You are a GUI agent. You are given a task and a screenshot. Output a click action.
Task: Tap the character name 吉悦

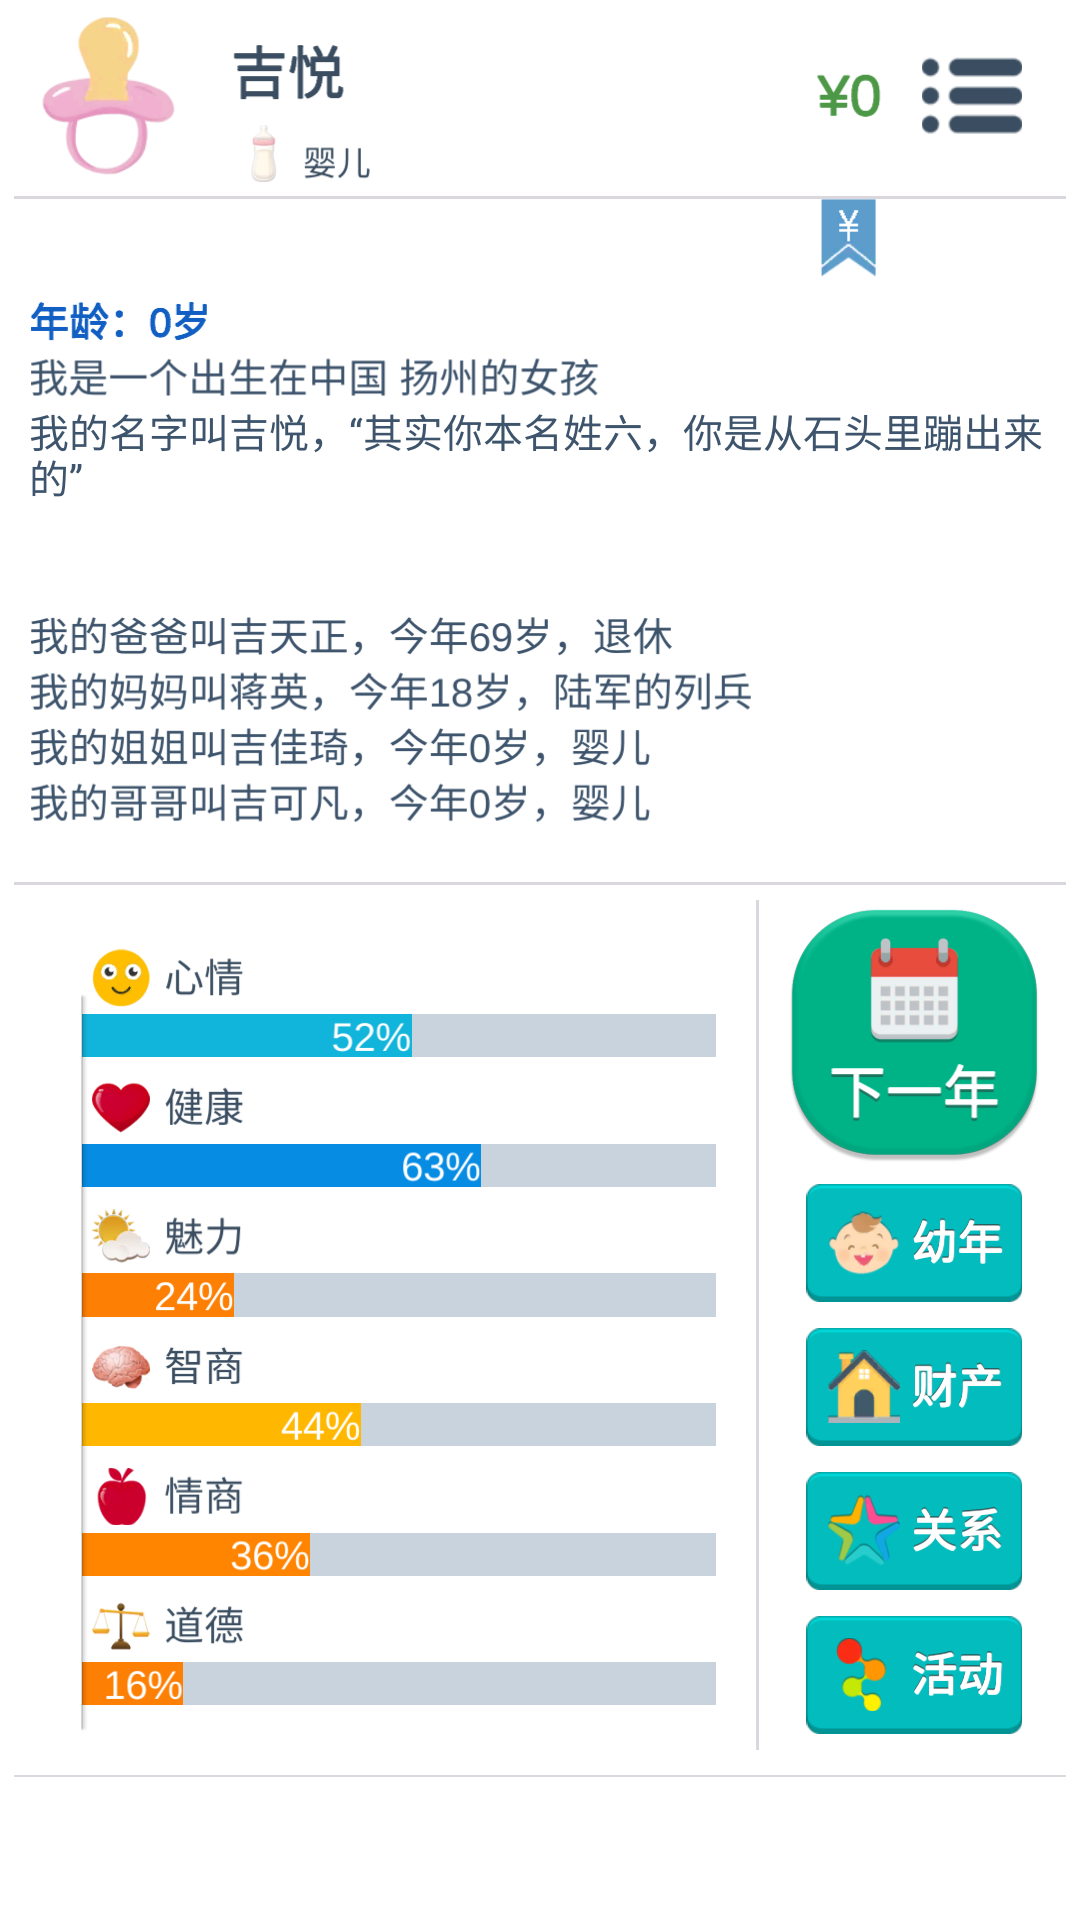(289, 73)
